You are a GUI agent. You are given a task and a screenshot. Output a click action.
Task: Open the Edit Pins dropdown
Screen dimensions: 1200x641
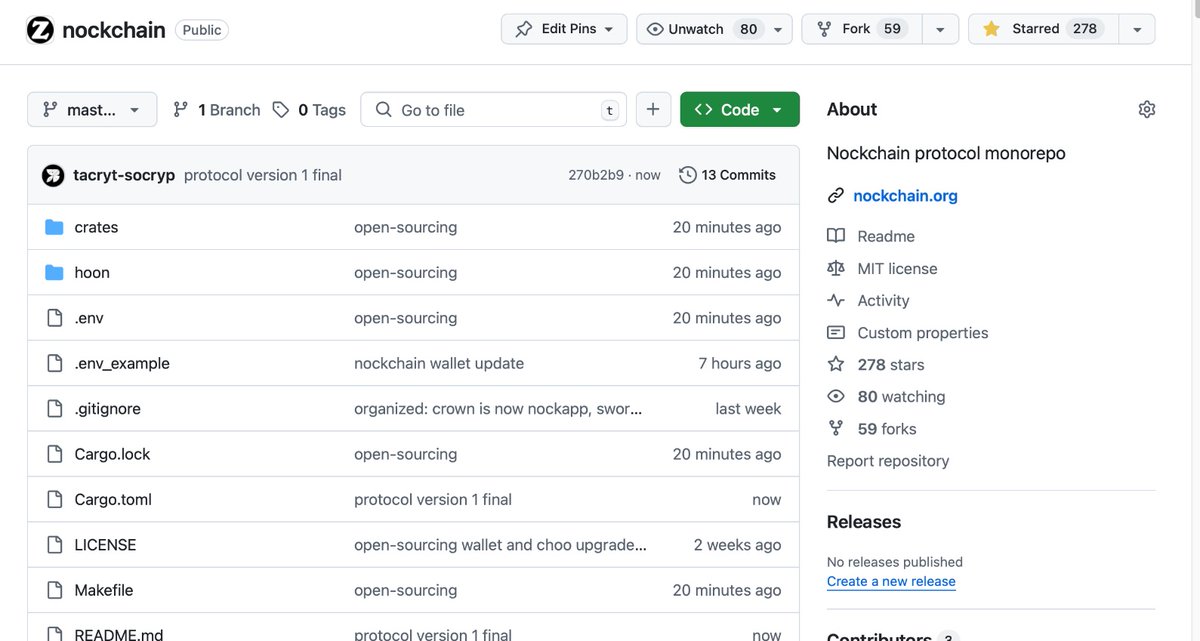tap(564, 29)
